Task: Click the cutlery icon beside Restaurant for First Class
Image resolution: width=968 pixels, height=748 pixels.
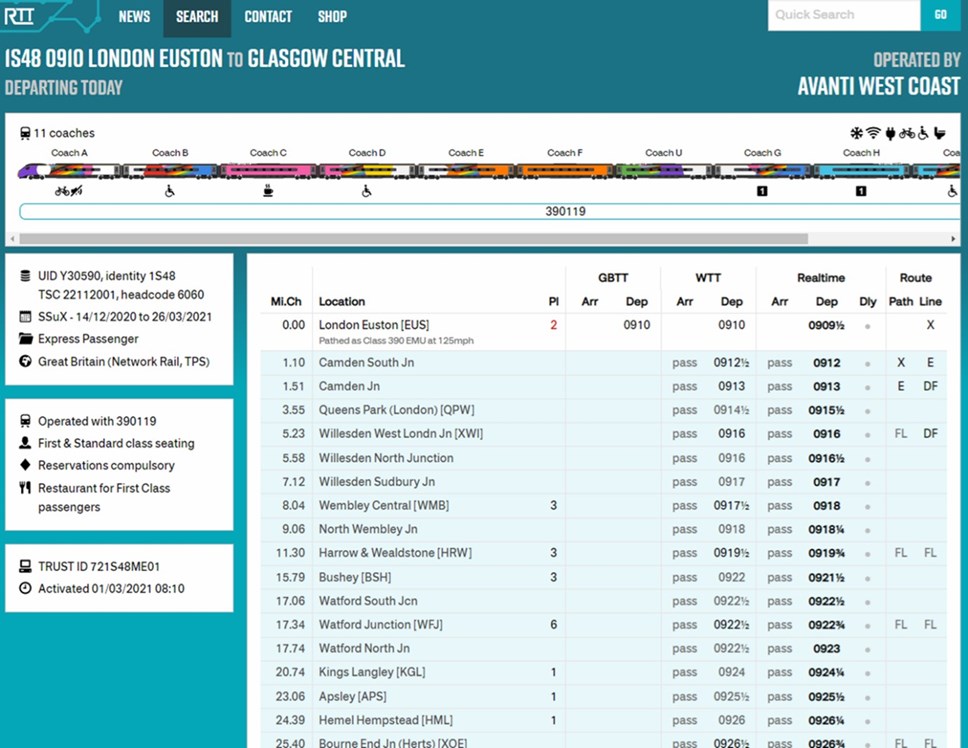Action: point(25,488)
